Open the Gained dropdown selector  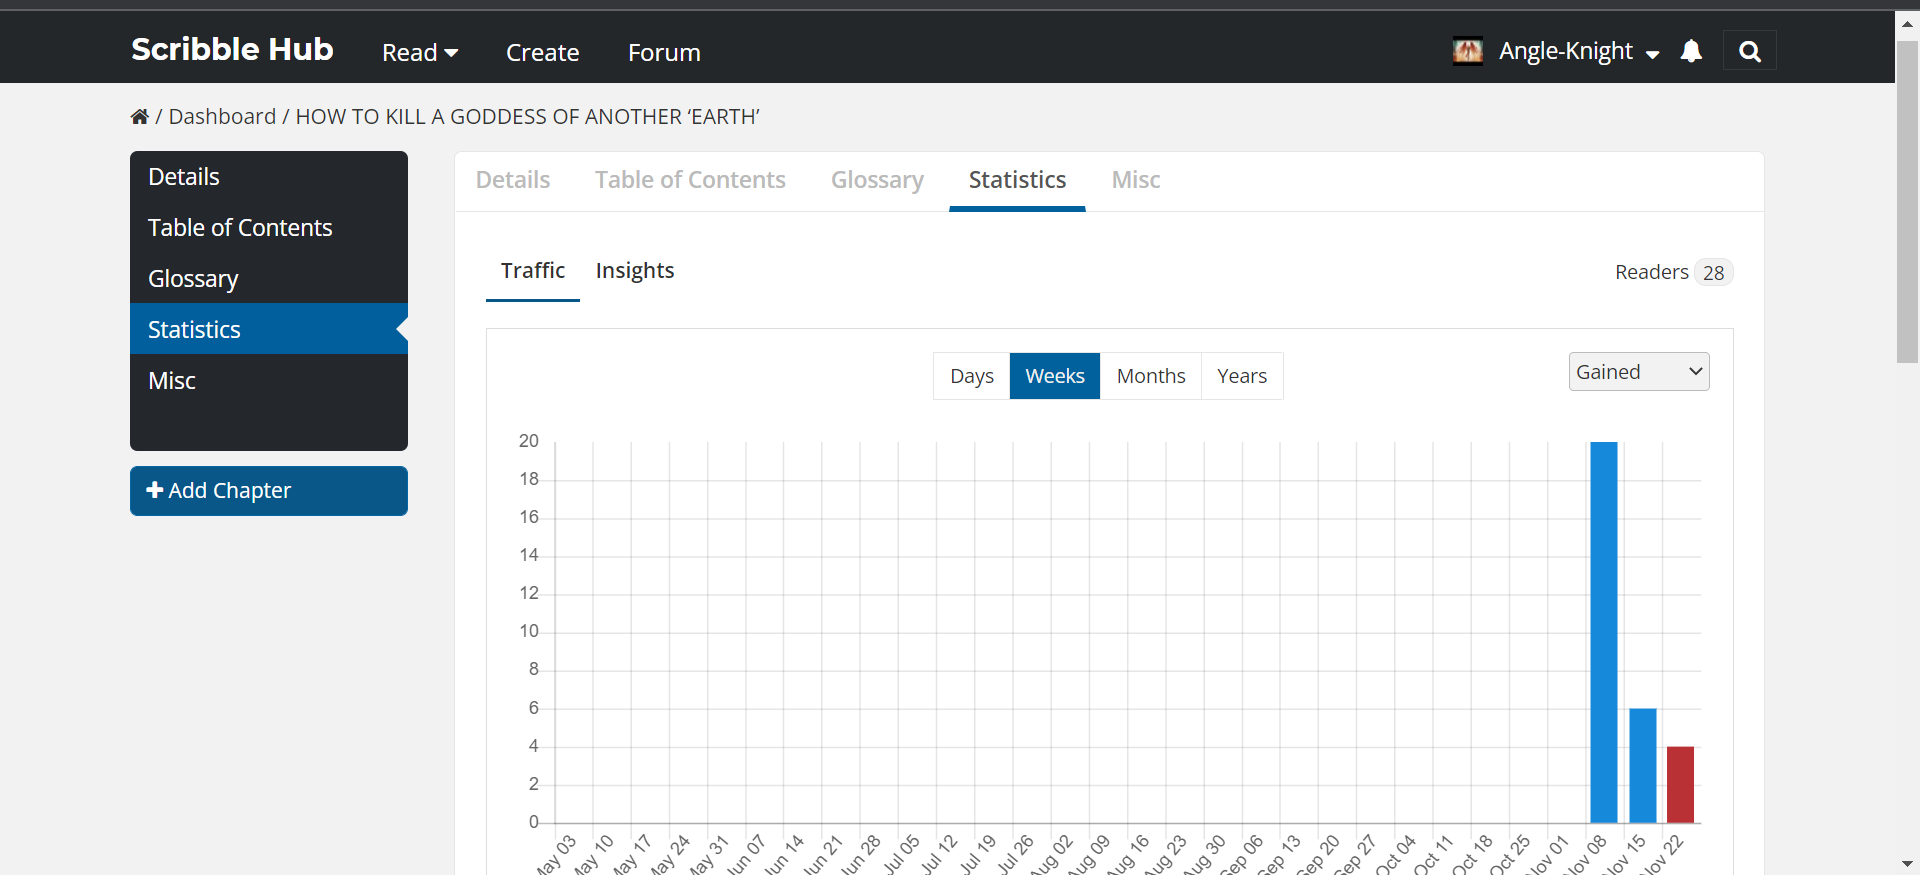[1638, 372]
